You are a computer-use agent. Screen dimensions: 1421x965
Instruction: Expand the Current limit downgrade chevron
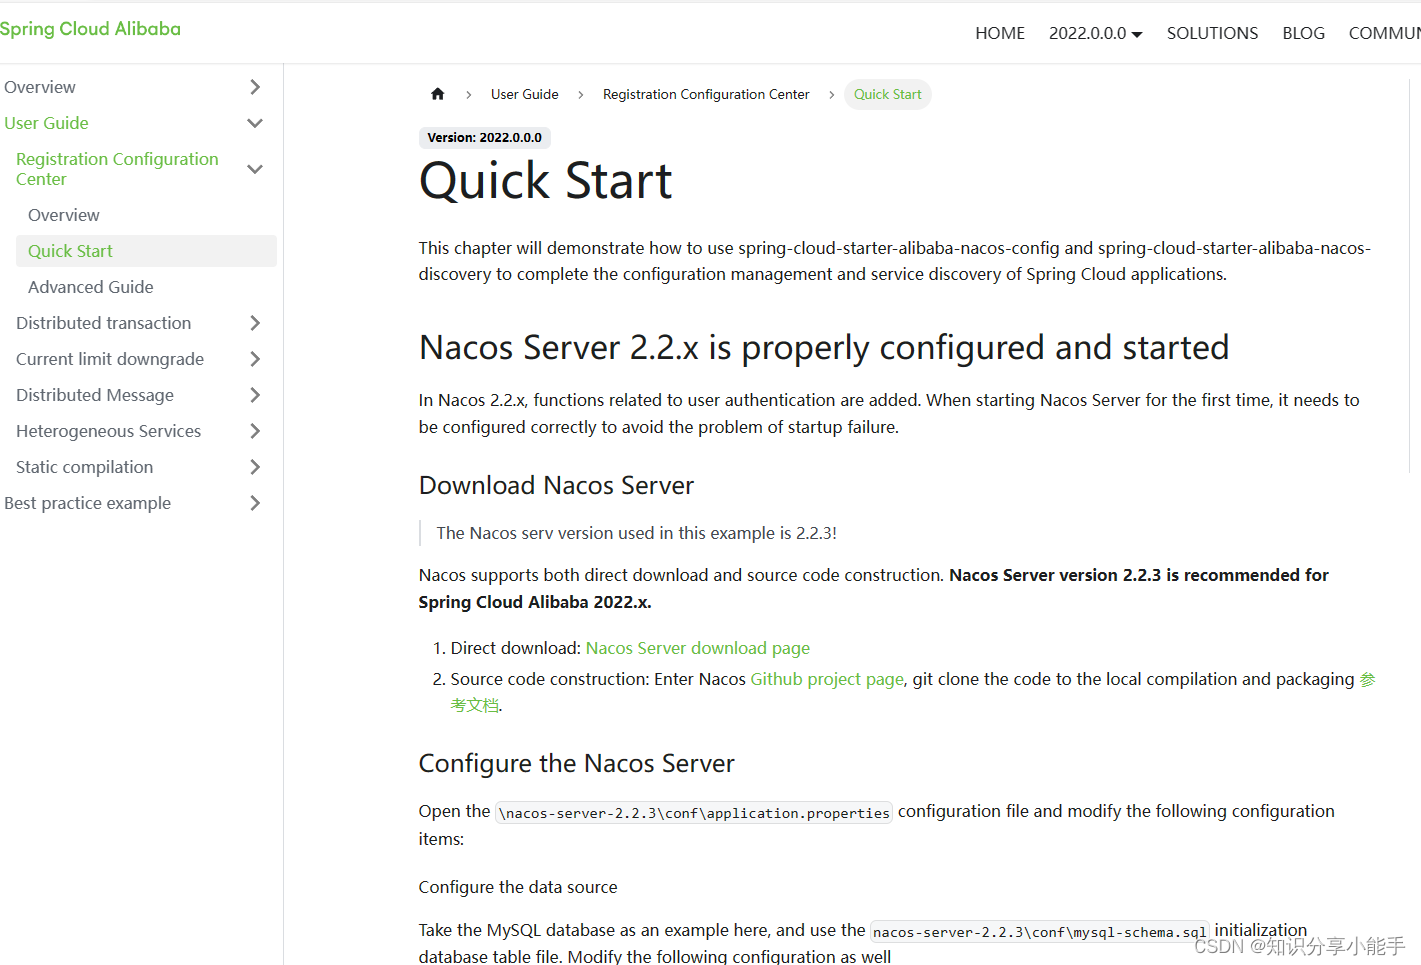pos(255,359)
